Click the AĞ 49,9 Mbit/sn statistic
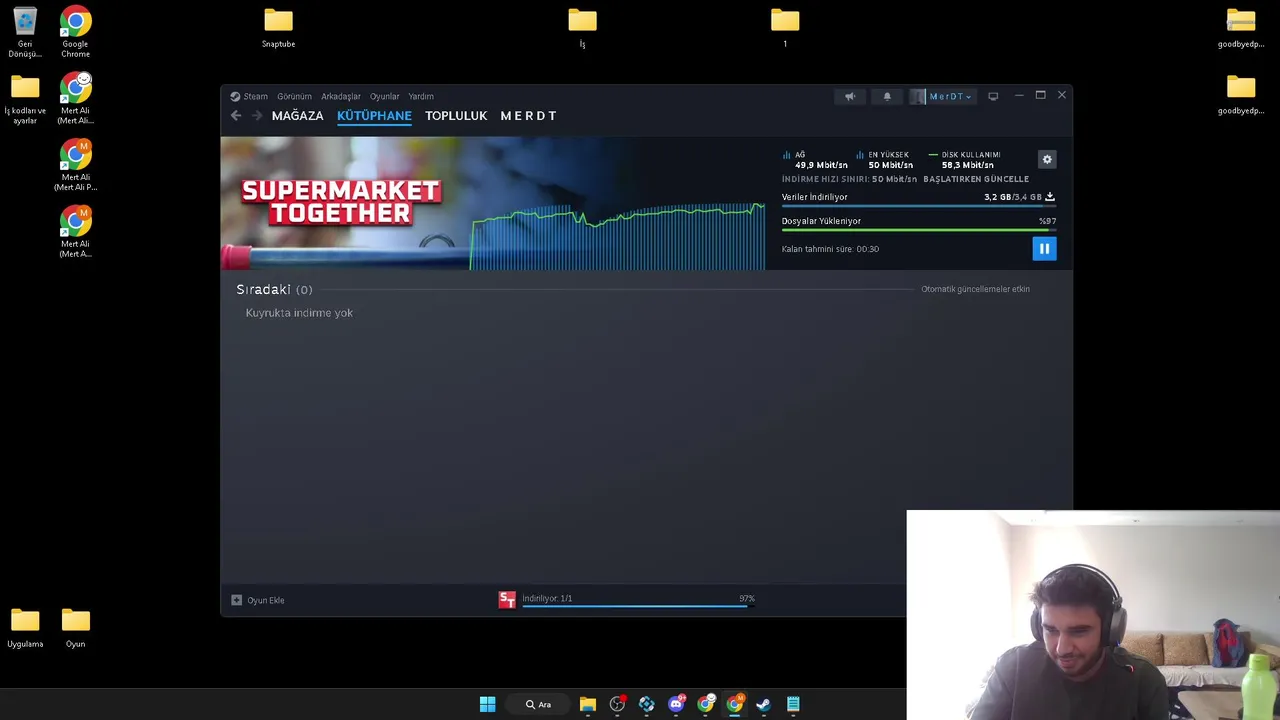The image size is (1280, 720). pos(815,160)
